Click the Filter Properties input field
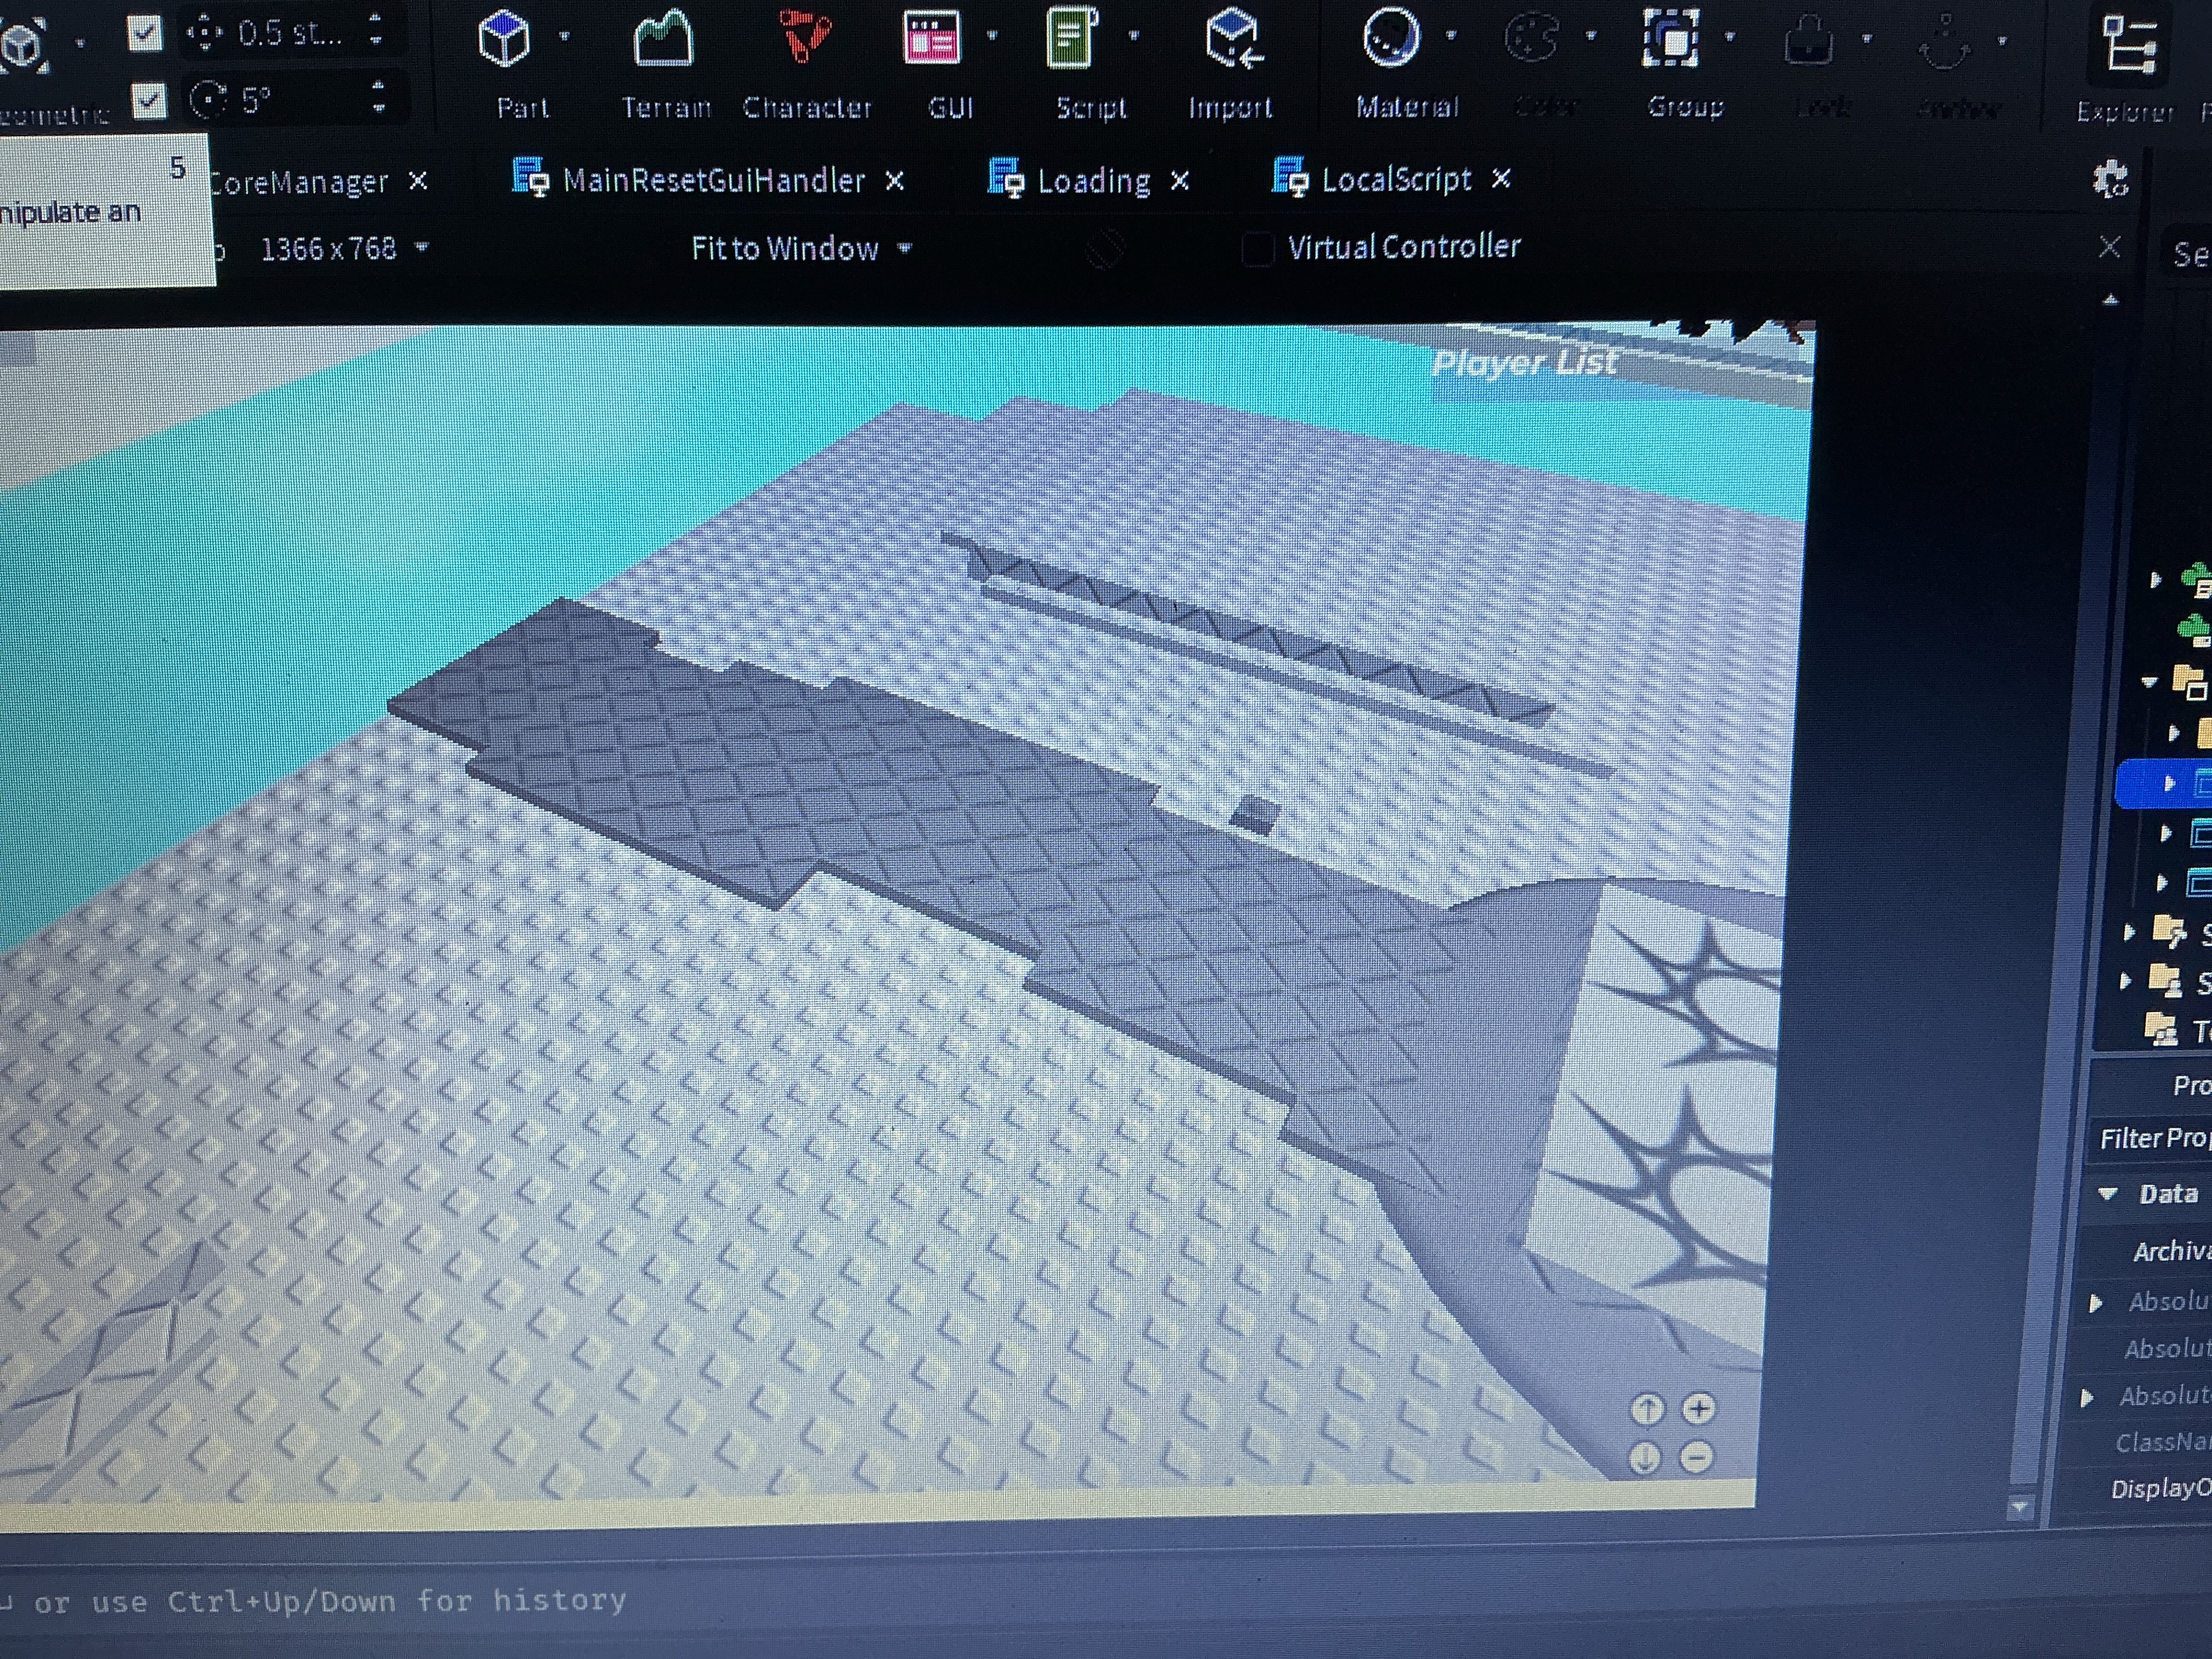 2151,1139
